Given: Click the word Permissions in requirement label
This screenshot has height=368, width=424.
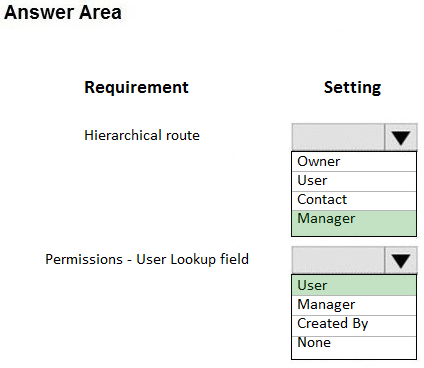Looking at the screenshot, I should [x=84, y=259].
